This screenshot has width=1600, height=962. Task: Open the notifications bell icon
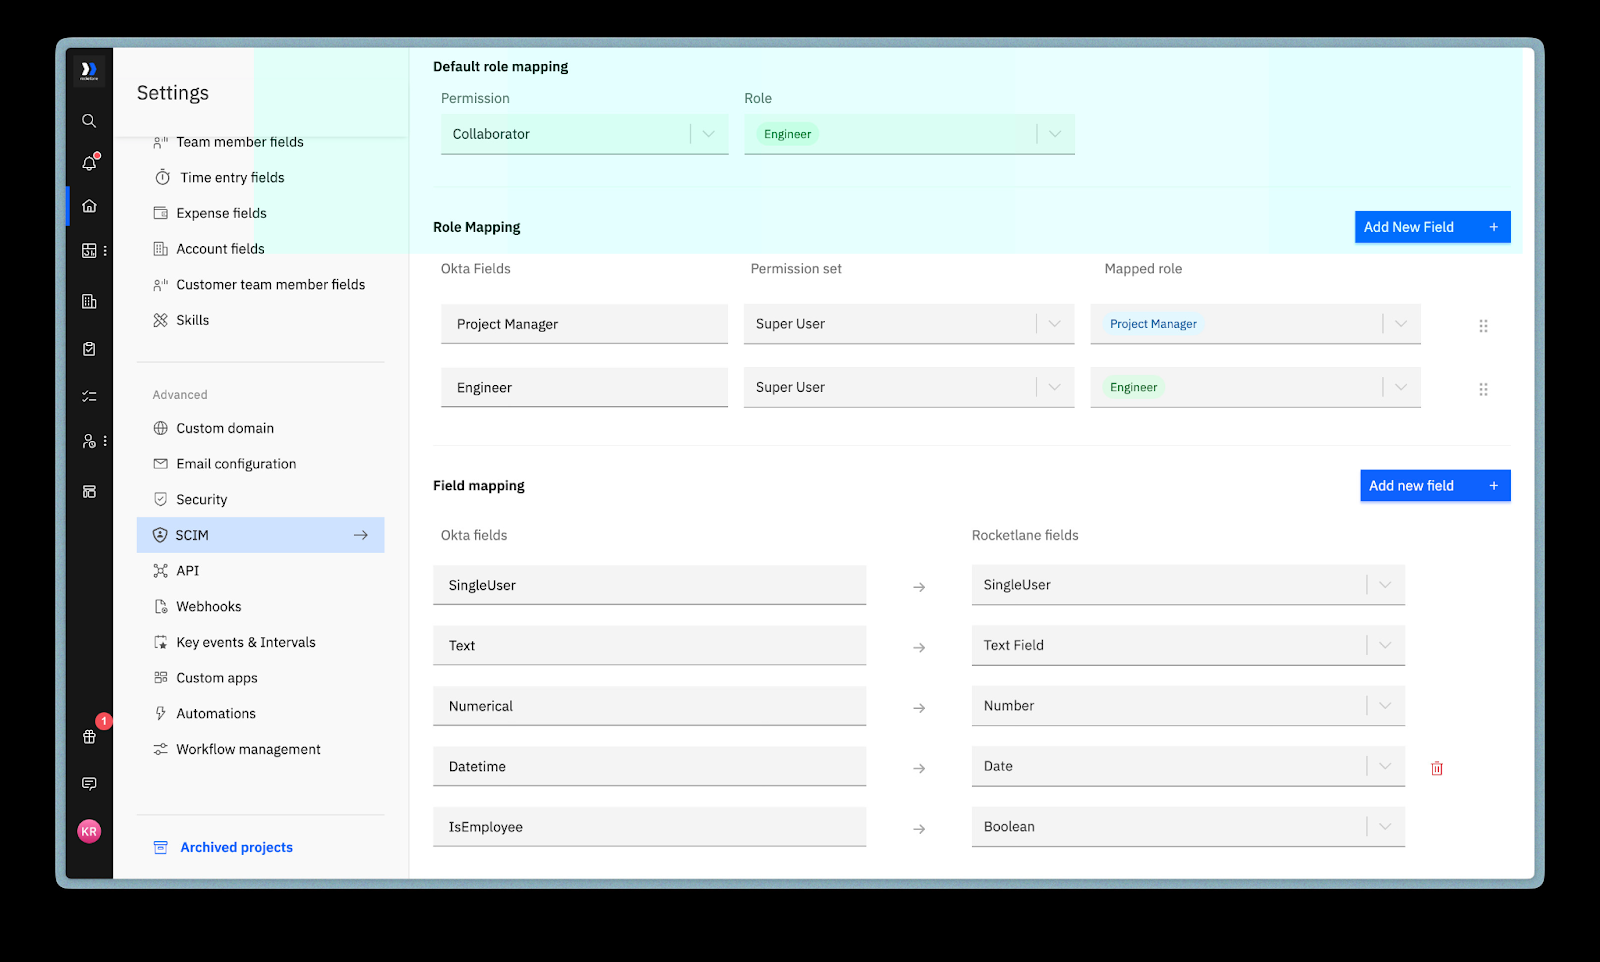pos(89,163)
